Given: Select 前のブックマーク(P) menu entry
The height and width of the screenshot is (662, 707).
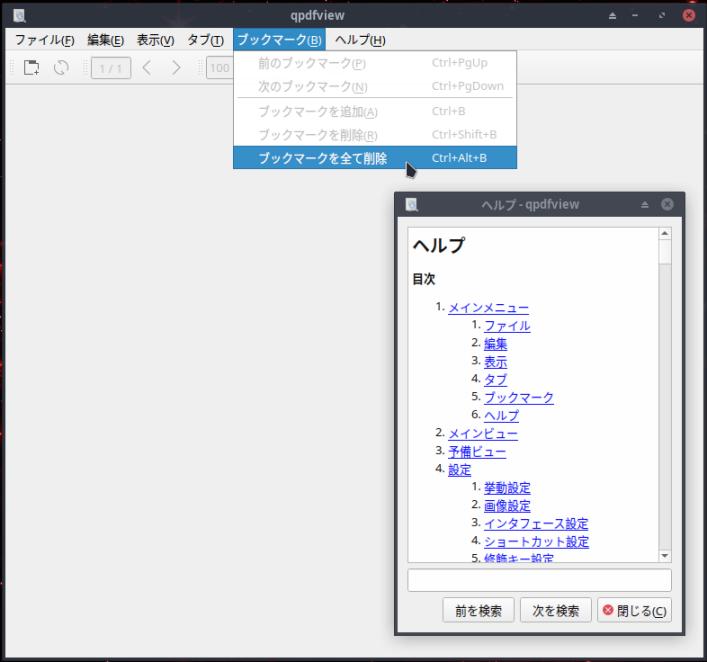Looking at the screenshot, I should click(x=375, y=63).
